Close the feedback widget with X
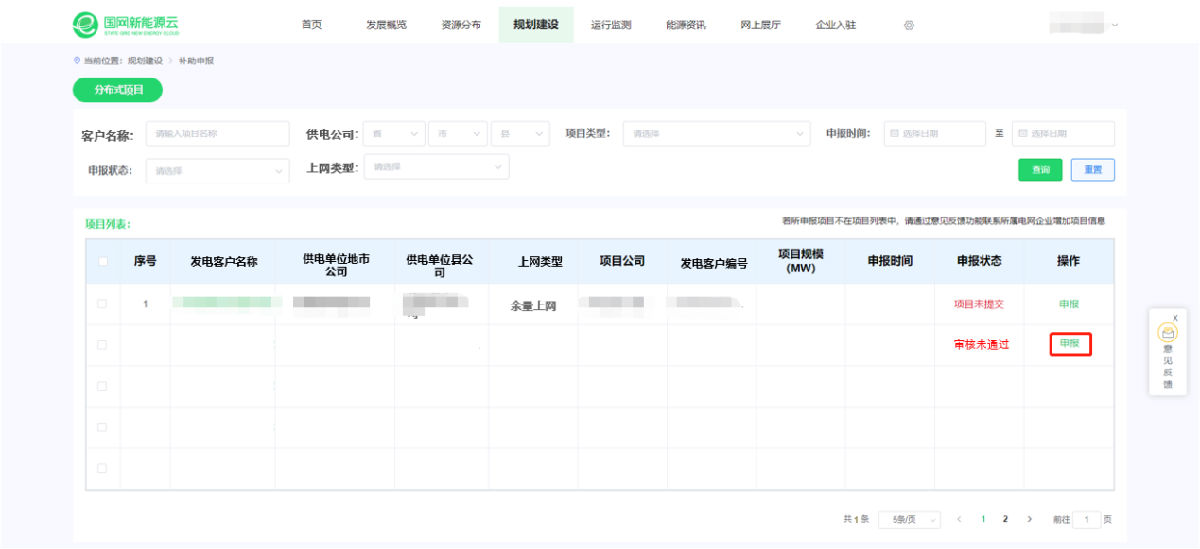 pyautogui.click(x=1175, y=318)
